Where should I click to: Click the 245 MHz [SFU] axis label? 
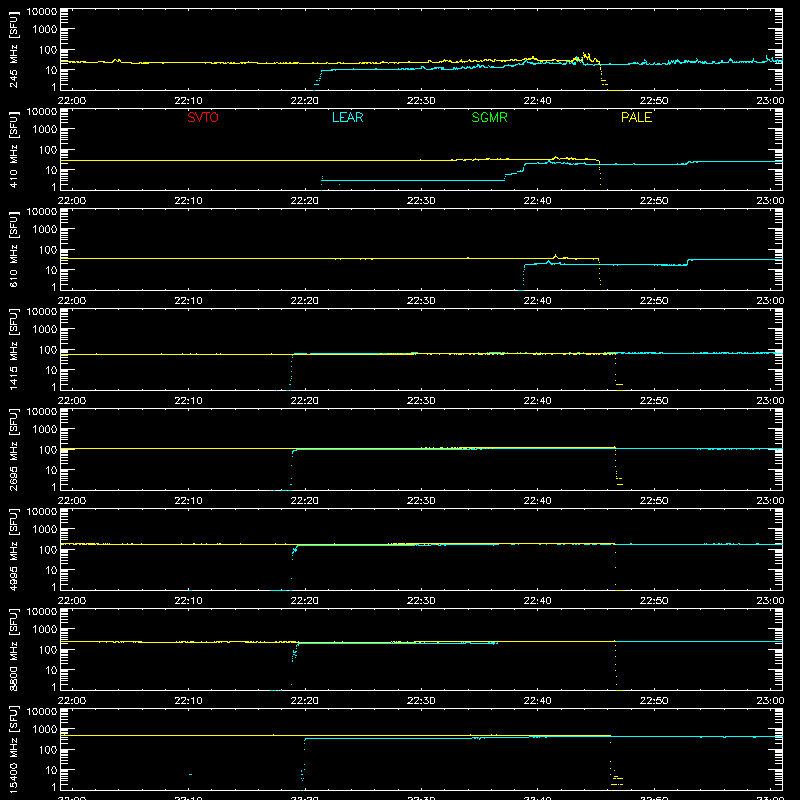14,49
